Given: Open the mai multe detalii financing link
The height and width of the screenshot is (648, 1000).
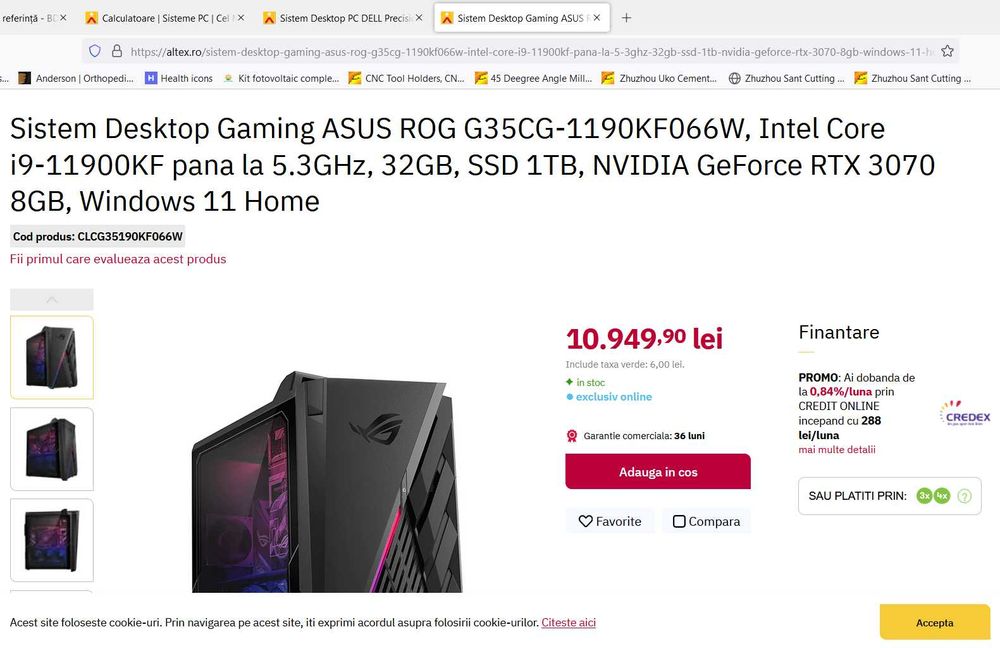Looking at the screenshot, I should pyautogui.click(x=837, y=450).
